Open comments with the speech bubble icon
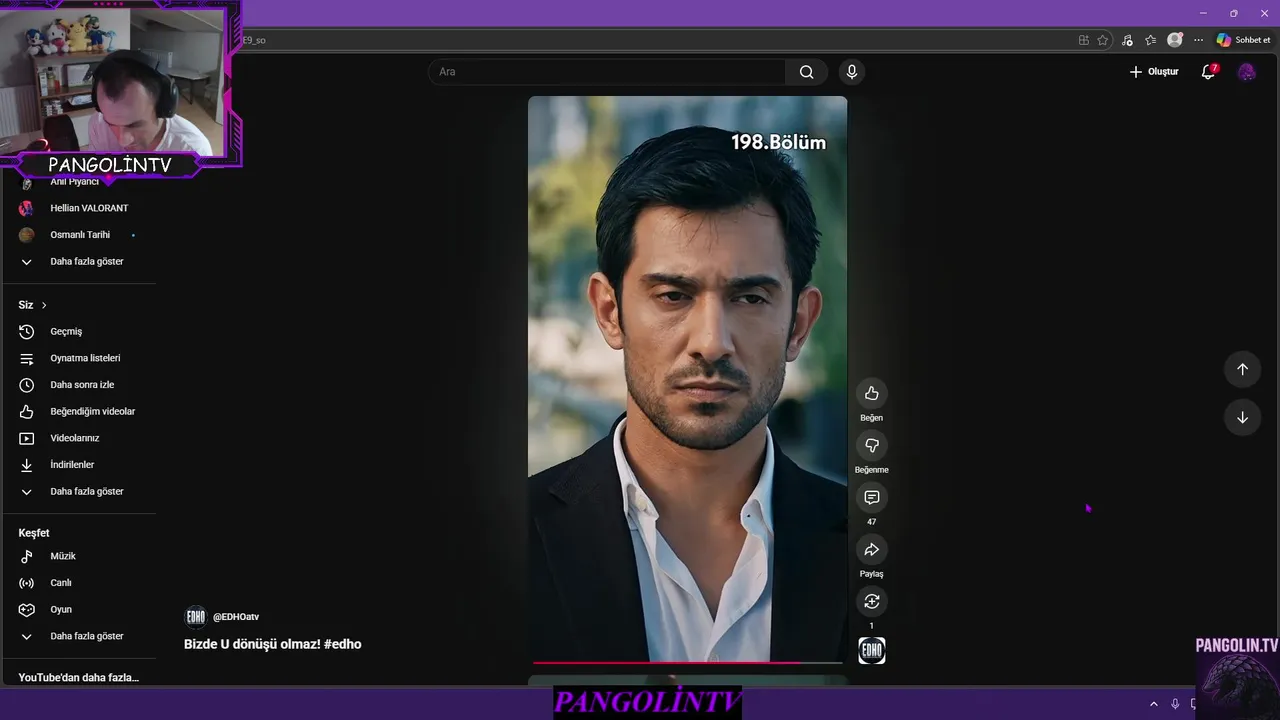 [x=871, y=497]
